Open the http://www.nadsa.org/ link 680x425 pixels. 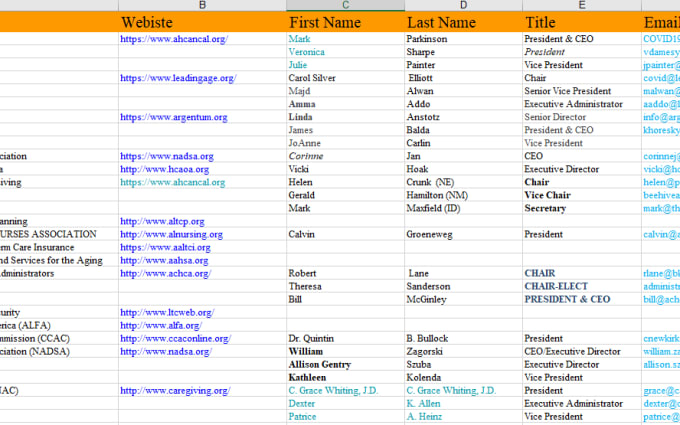pos(166,351)
